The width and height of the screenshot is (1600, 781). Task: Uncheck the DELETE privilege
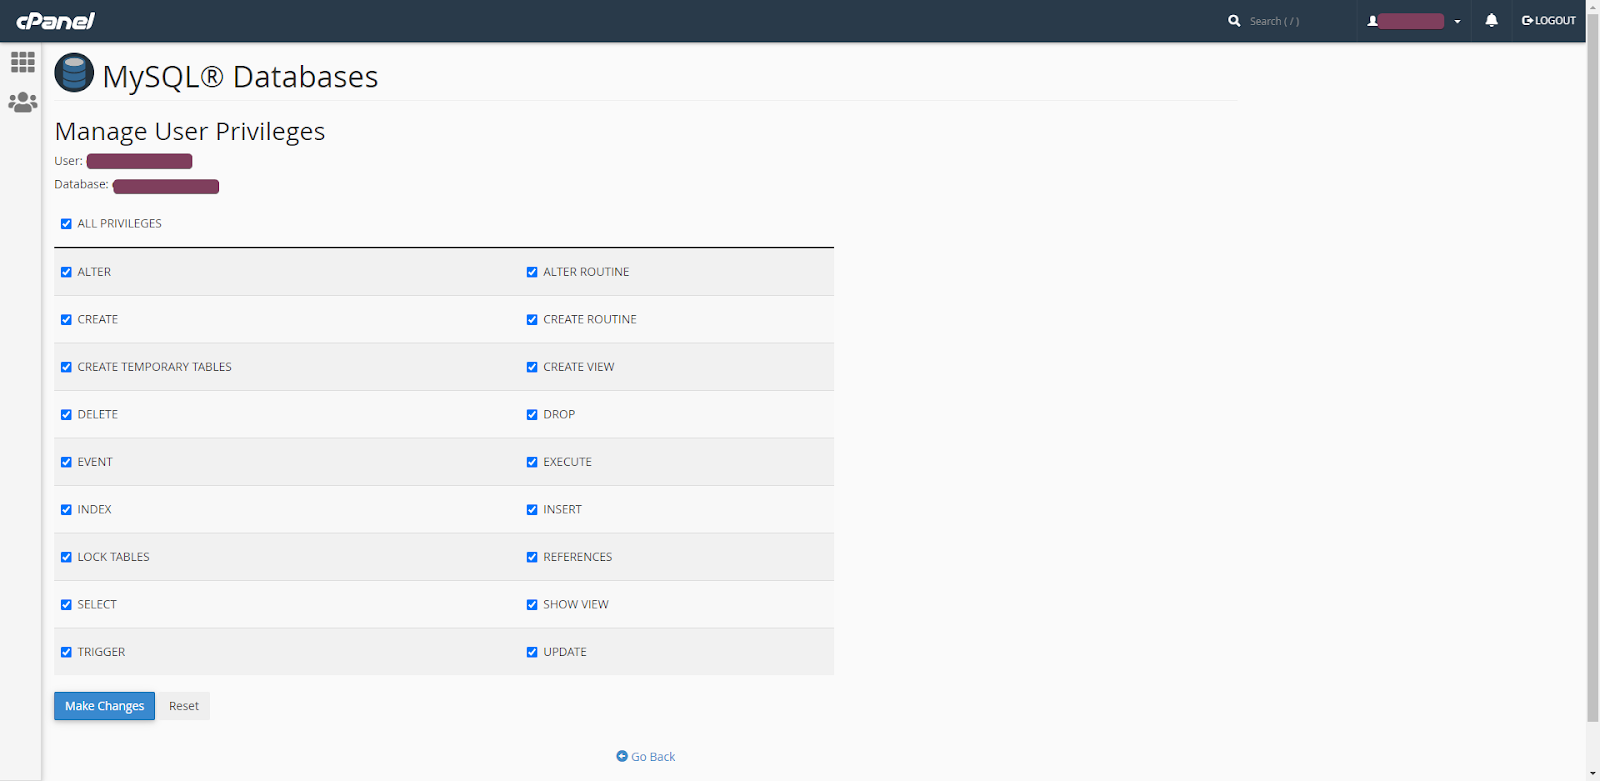[66, 415]
